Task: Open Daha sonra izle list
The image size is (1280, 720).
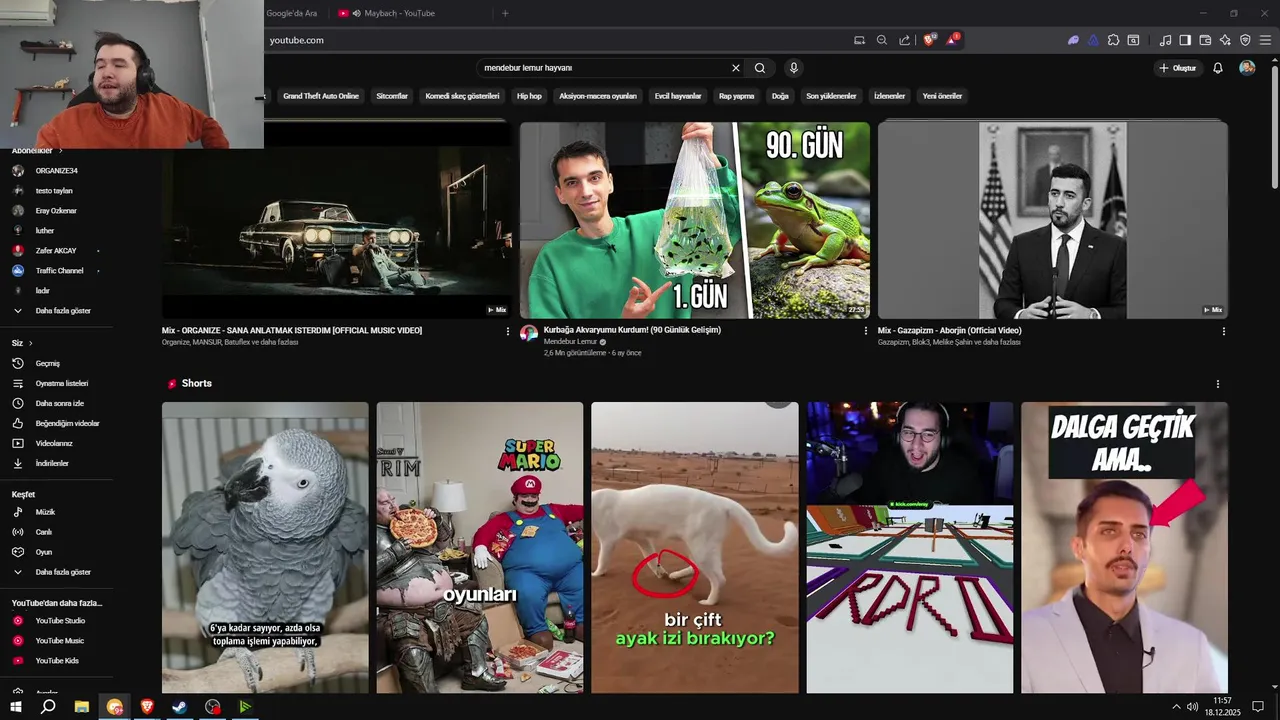Action: click(60, 404)
